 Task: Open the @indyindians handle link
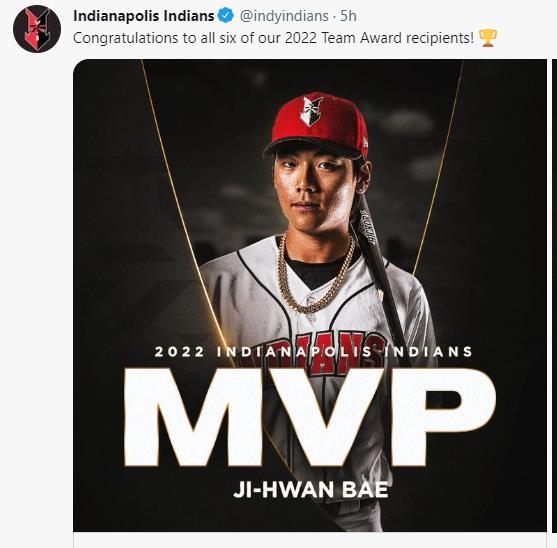[284, 16]
